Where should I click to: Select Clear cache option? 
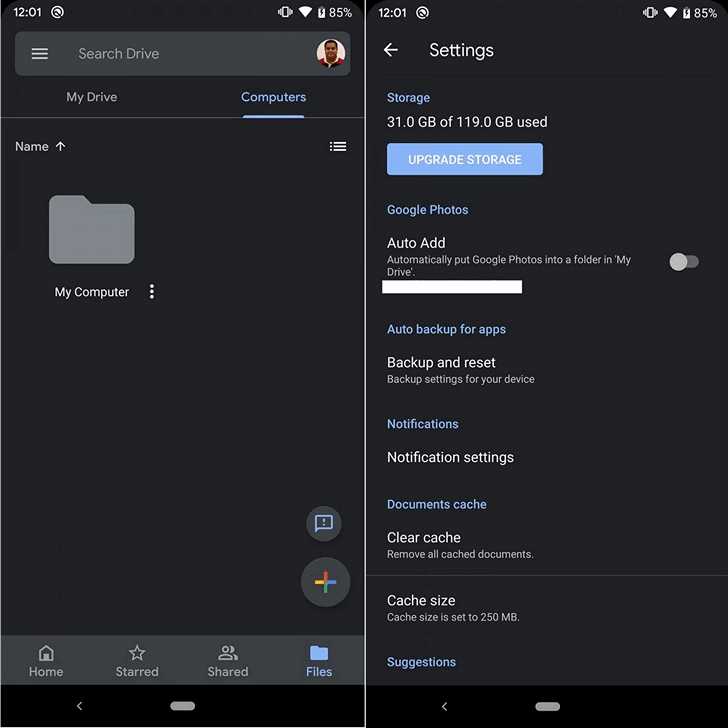547,545
